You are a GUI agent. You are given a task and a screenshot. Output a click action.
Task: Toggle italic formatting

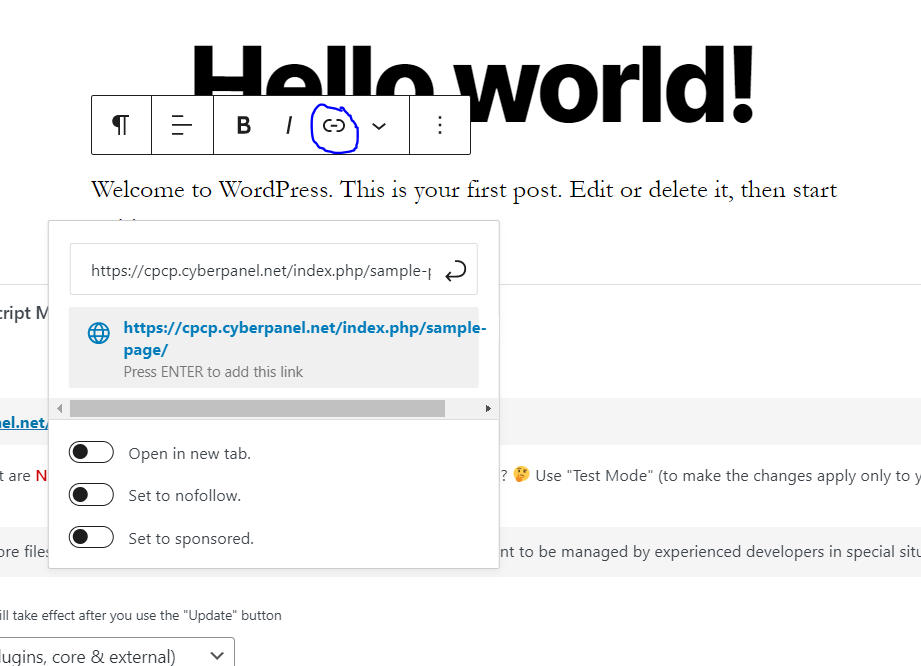pos(288,125)
